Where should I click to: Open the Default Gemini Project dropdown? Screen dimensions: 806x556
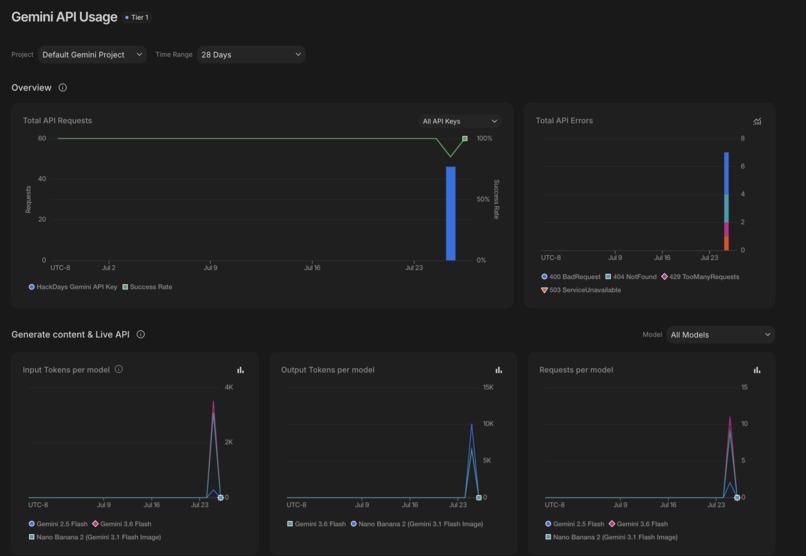[92, 54]
